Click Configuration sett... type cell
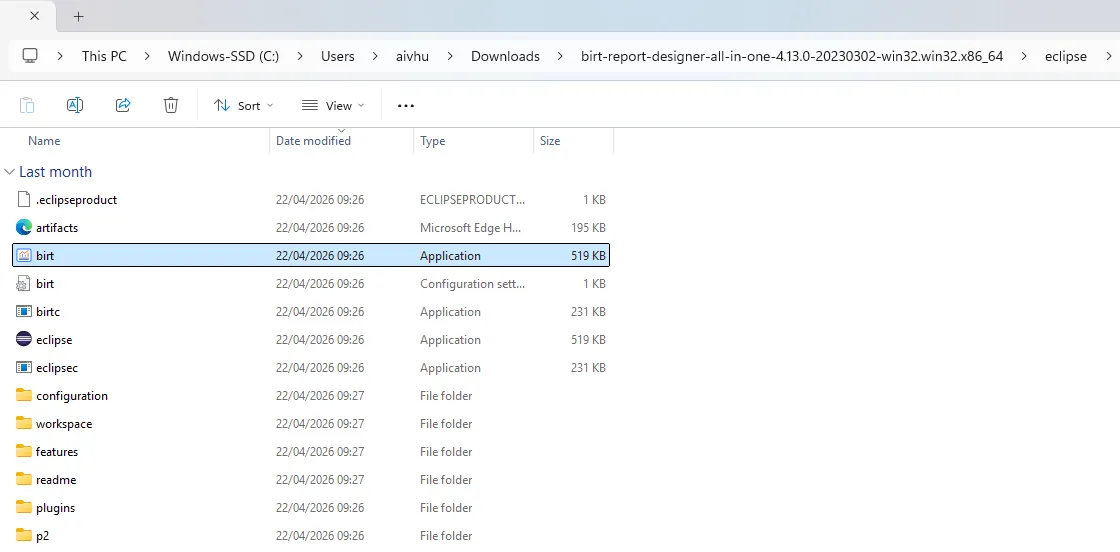Image resolution: width=1120 pixels, height=552 pixels. pyautogui.click(x=472, y=283)
